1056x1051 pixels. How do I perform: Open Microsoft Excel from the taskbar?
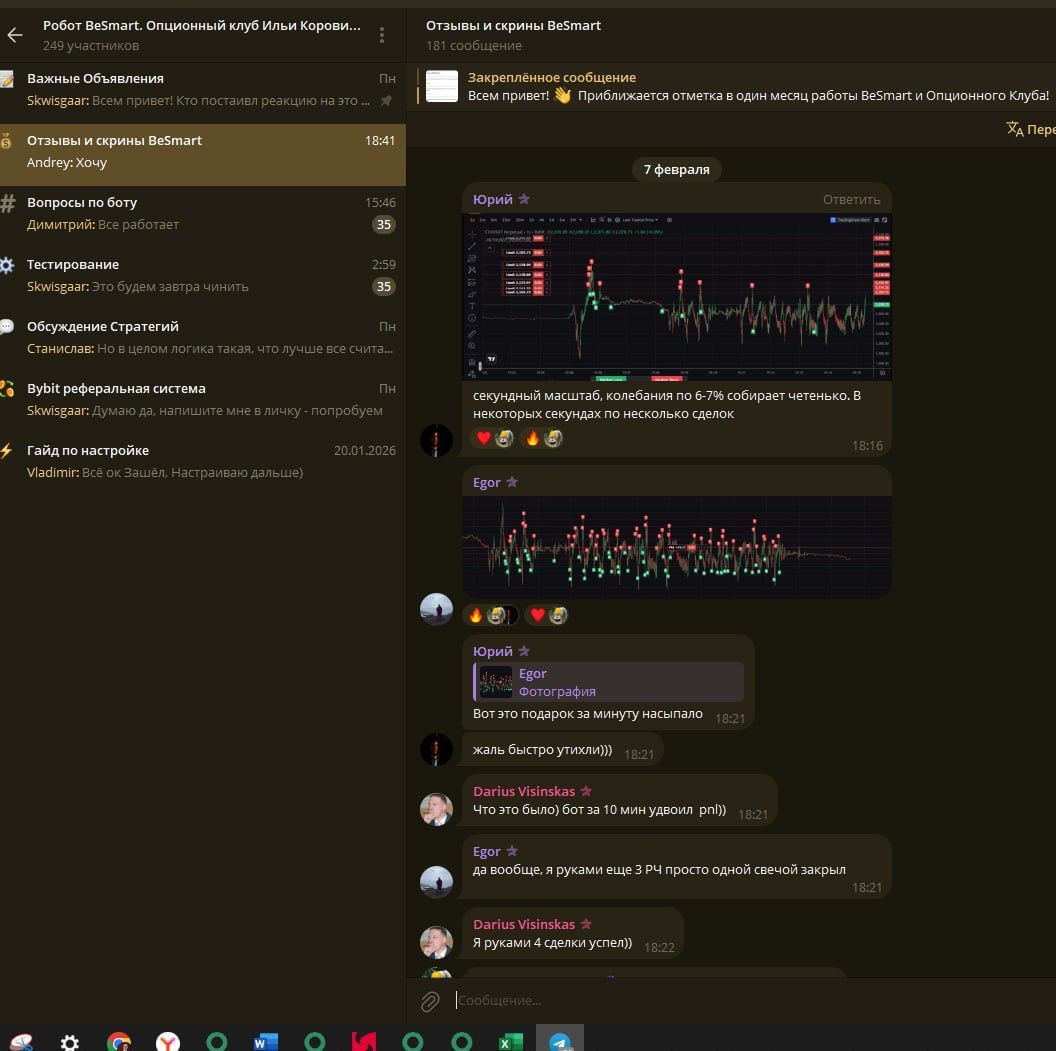510,1042
